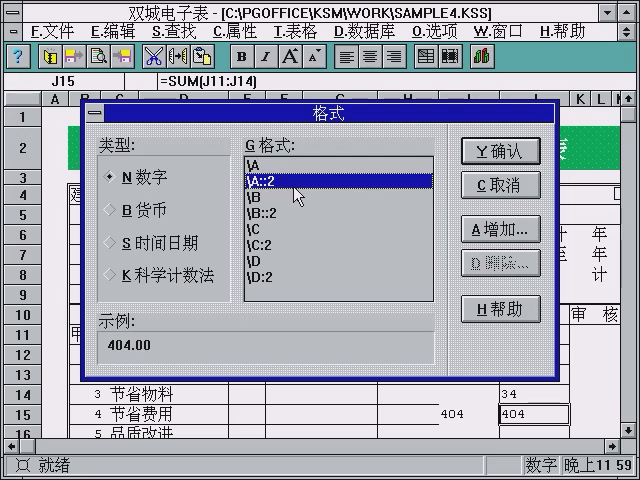This screenshot has height=480, width=640.
Task: Open the O.选项 options menu
Action: point(435,31)
